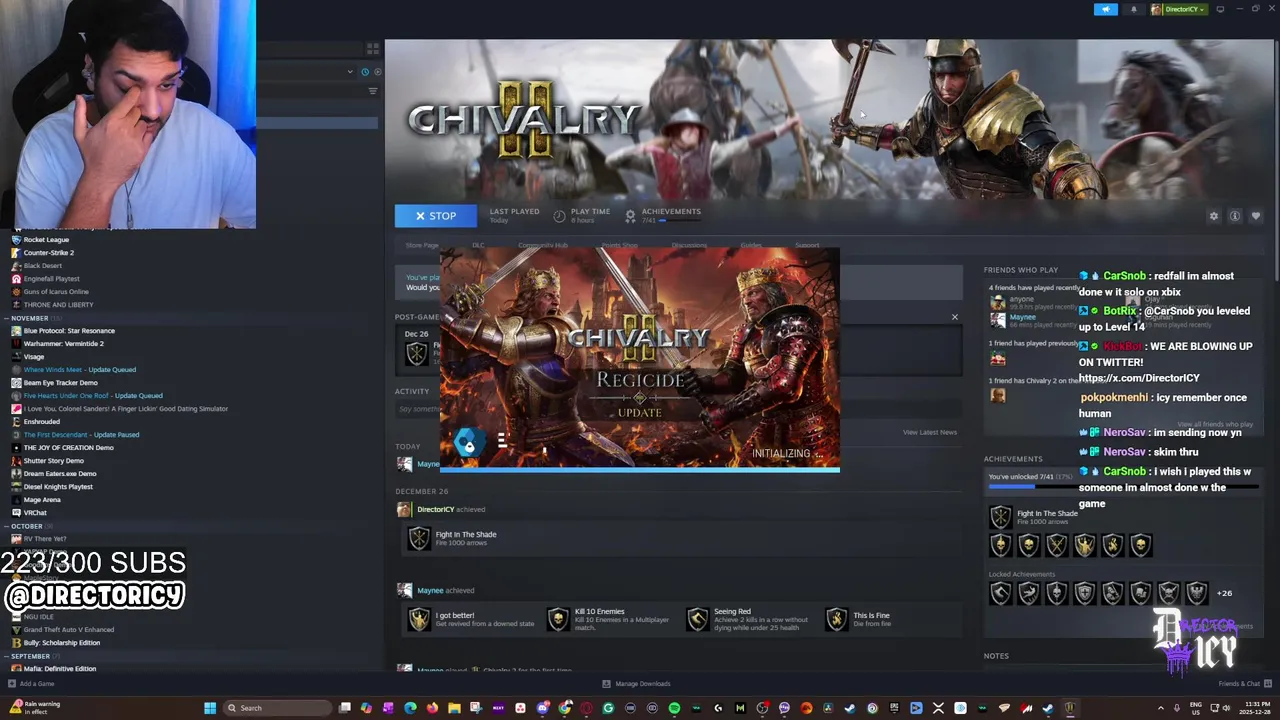This screenshot has width=1280, height=720.
Task: Open the Points Shop tab
Action: coord(619,245)
